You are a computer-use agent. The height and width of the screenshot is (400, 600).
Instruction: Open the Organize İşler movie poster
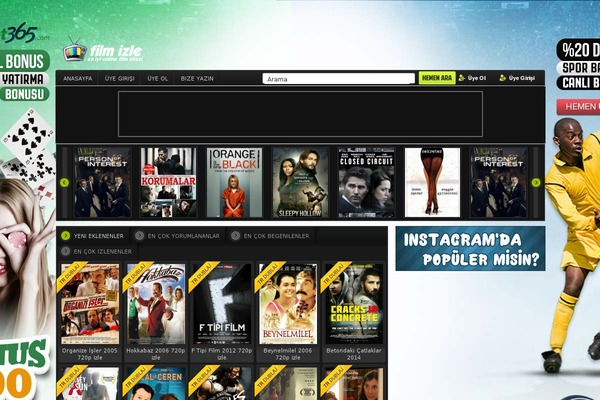(90, 304)
